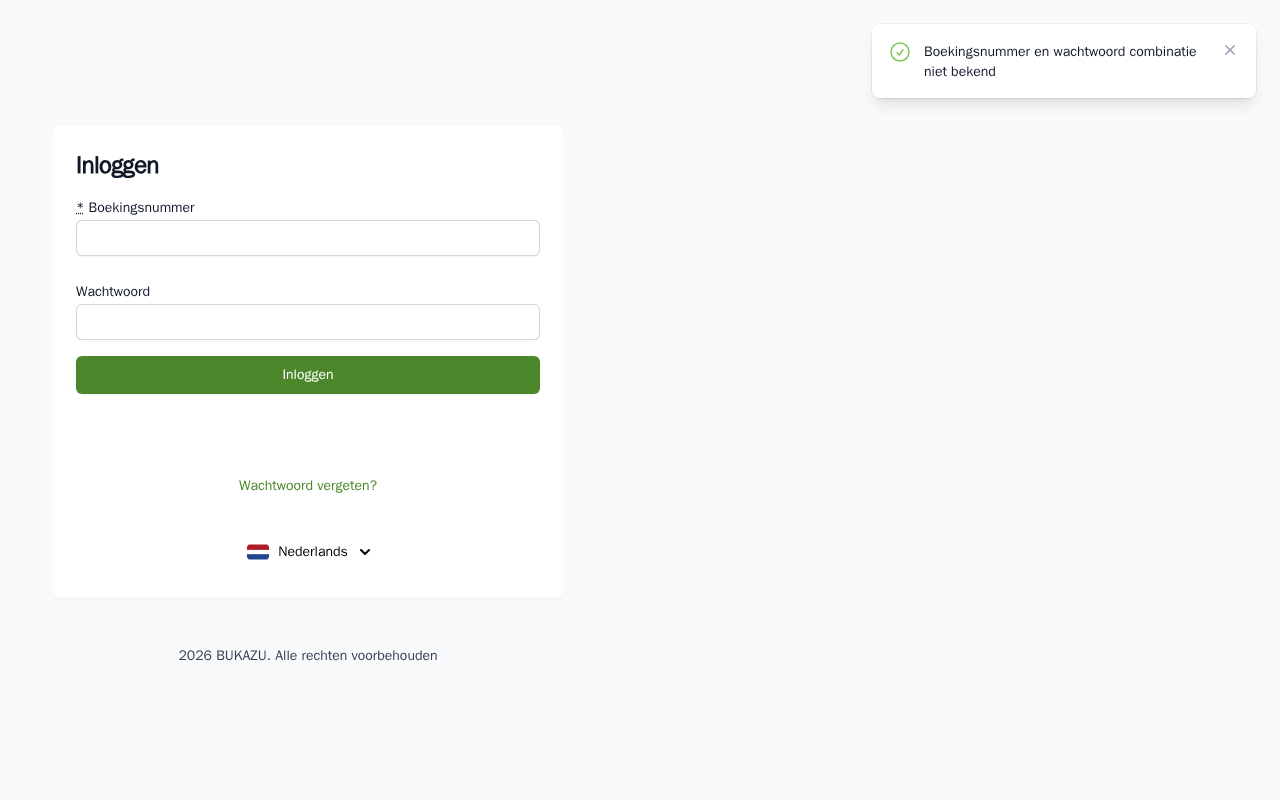Click the Boekingsnummer input field
1280x800 pixels.
pos(308,238)
